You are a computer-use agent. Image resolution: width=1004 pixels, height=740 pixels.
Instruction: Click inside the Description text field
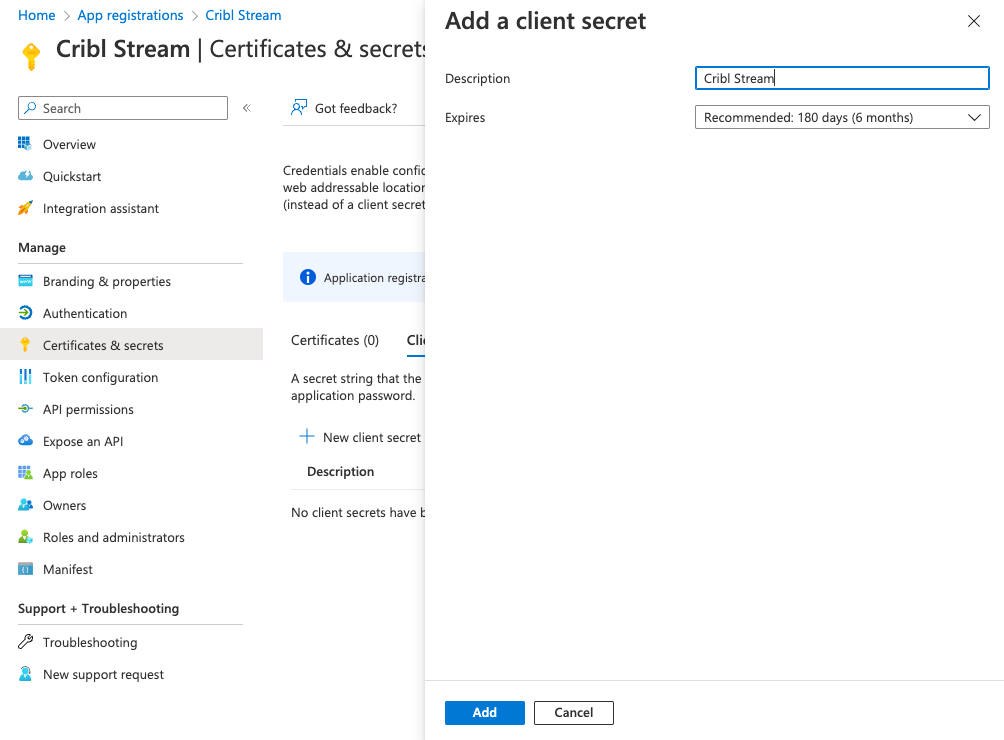841,78
